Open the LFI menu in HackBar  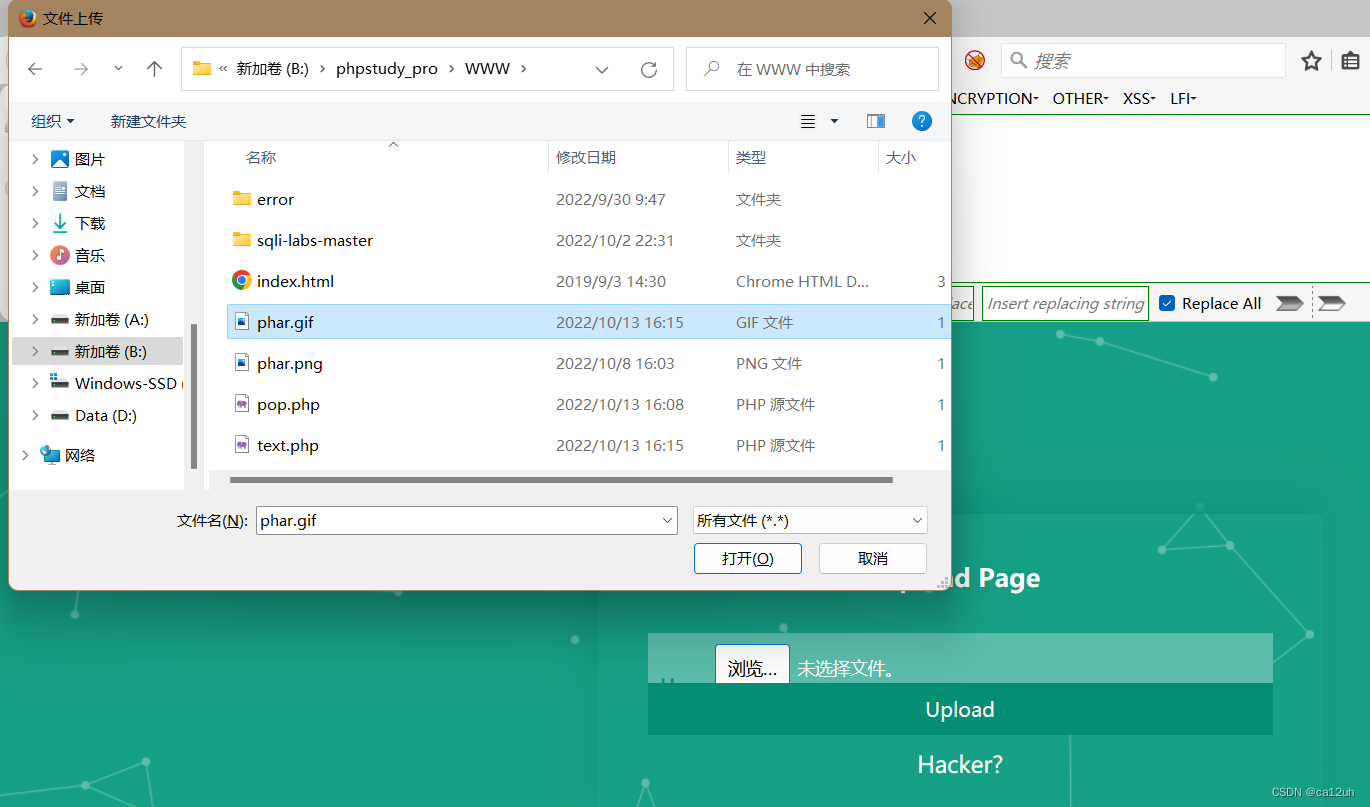point(1183,98)
